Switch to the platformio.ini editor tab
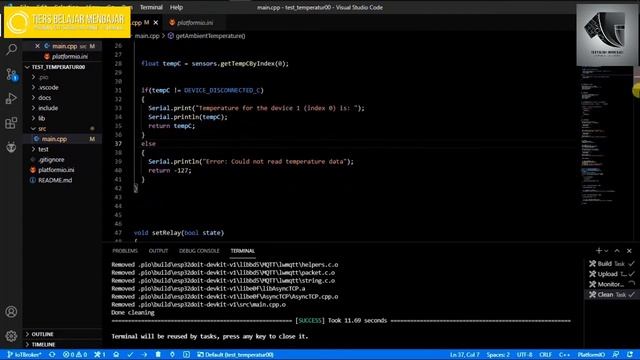 [191, 22]
